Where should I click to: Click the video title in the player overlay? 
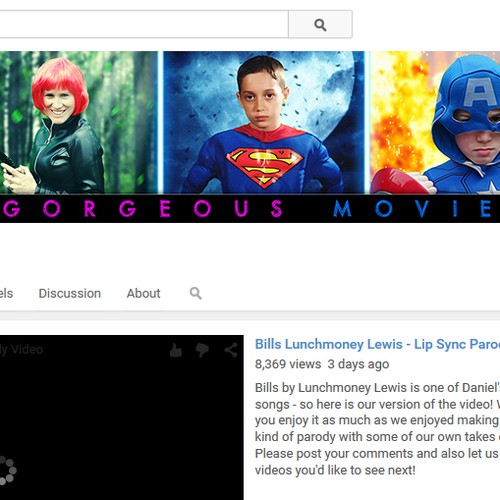[x=21, y=350]
